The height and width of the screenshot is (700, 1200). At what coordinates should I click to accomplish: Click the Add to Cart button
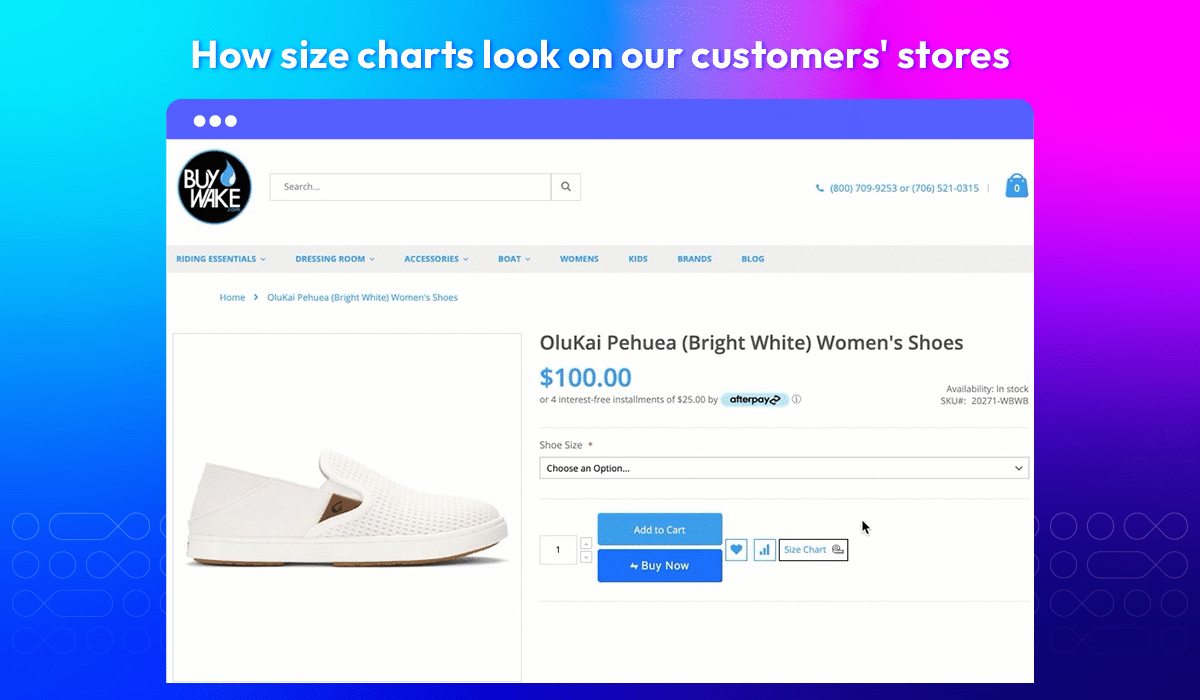point(660,530)
